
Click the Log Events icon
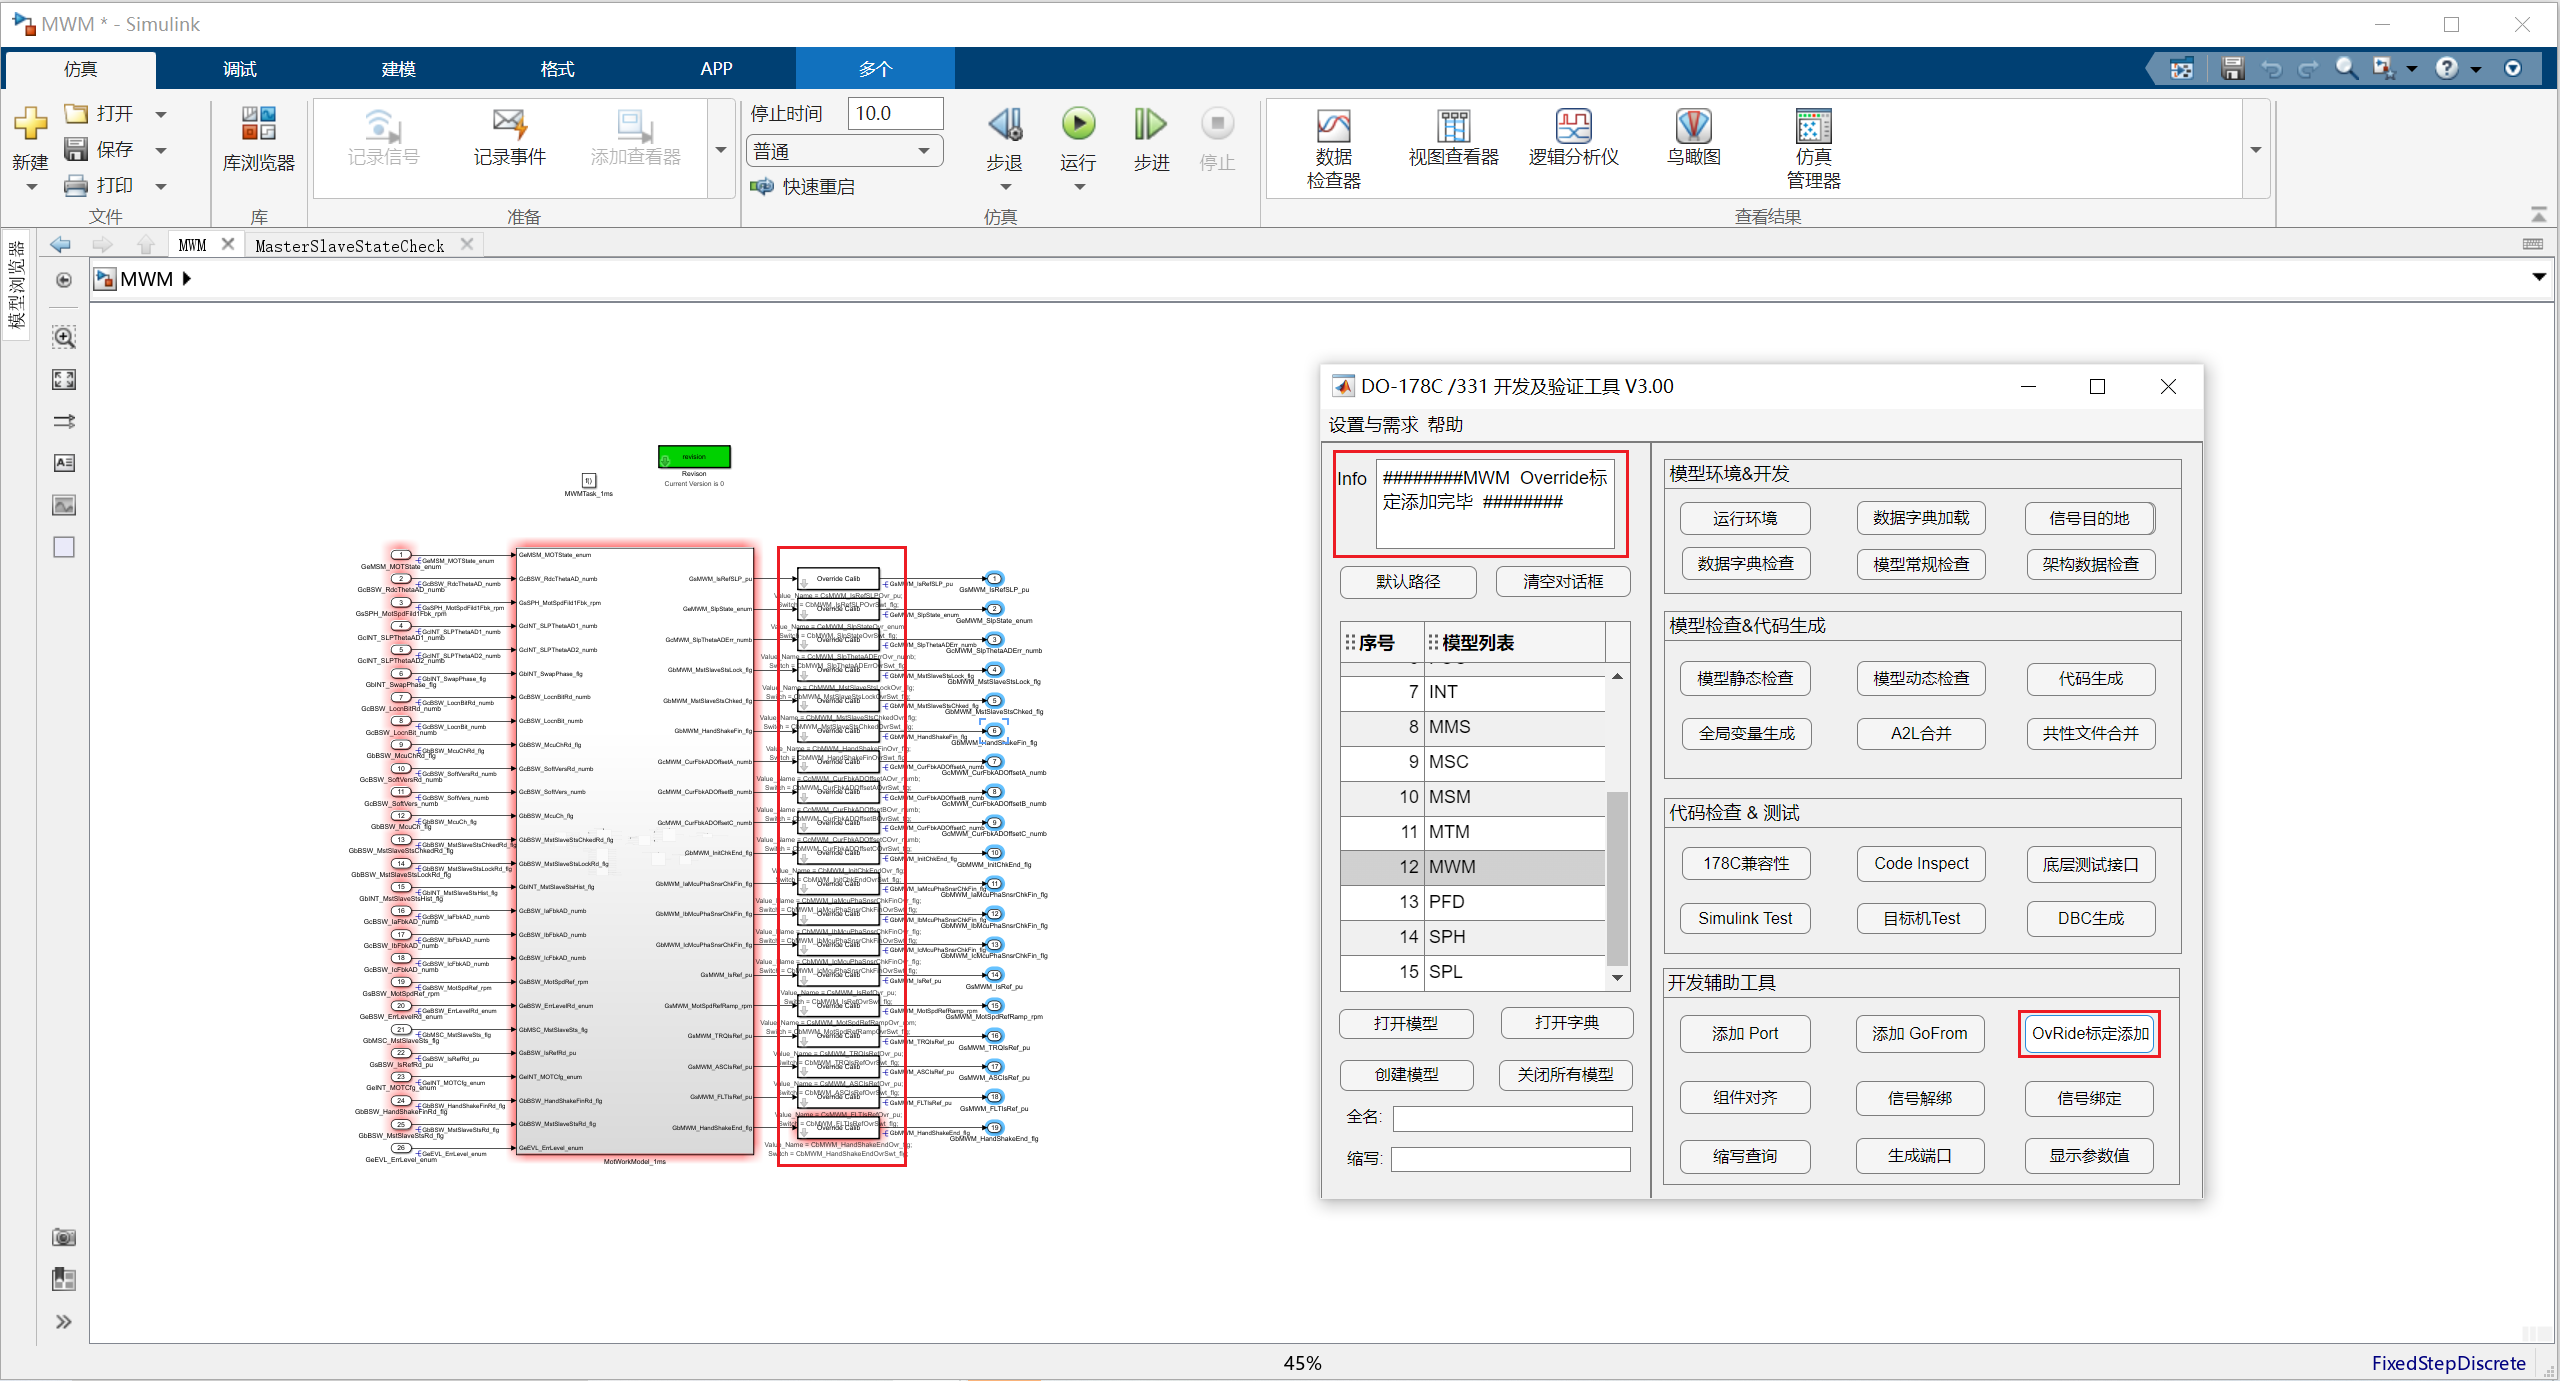tap(509, 125)
